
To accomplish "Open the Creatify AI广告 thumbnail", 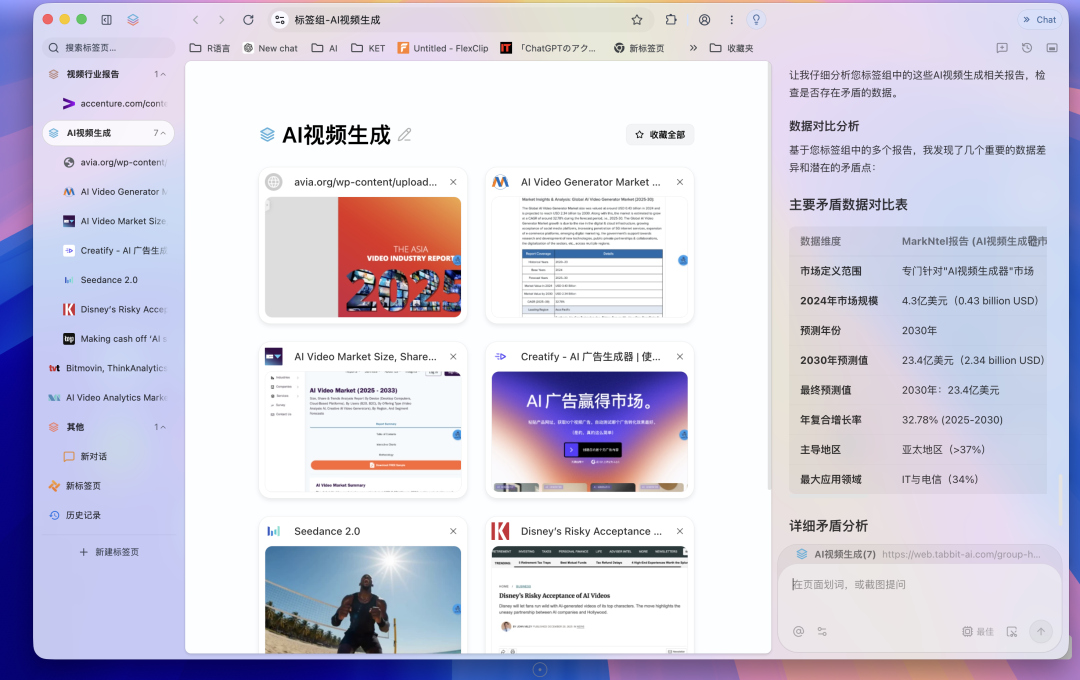I will [x=590, y=431].
